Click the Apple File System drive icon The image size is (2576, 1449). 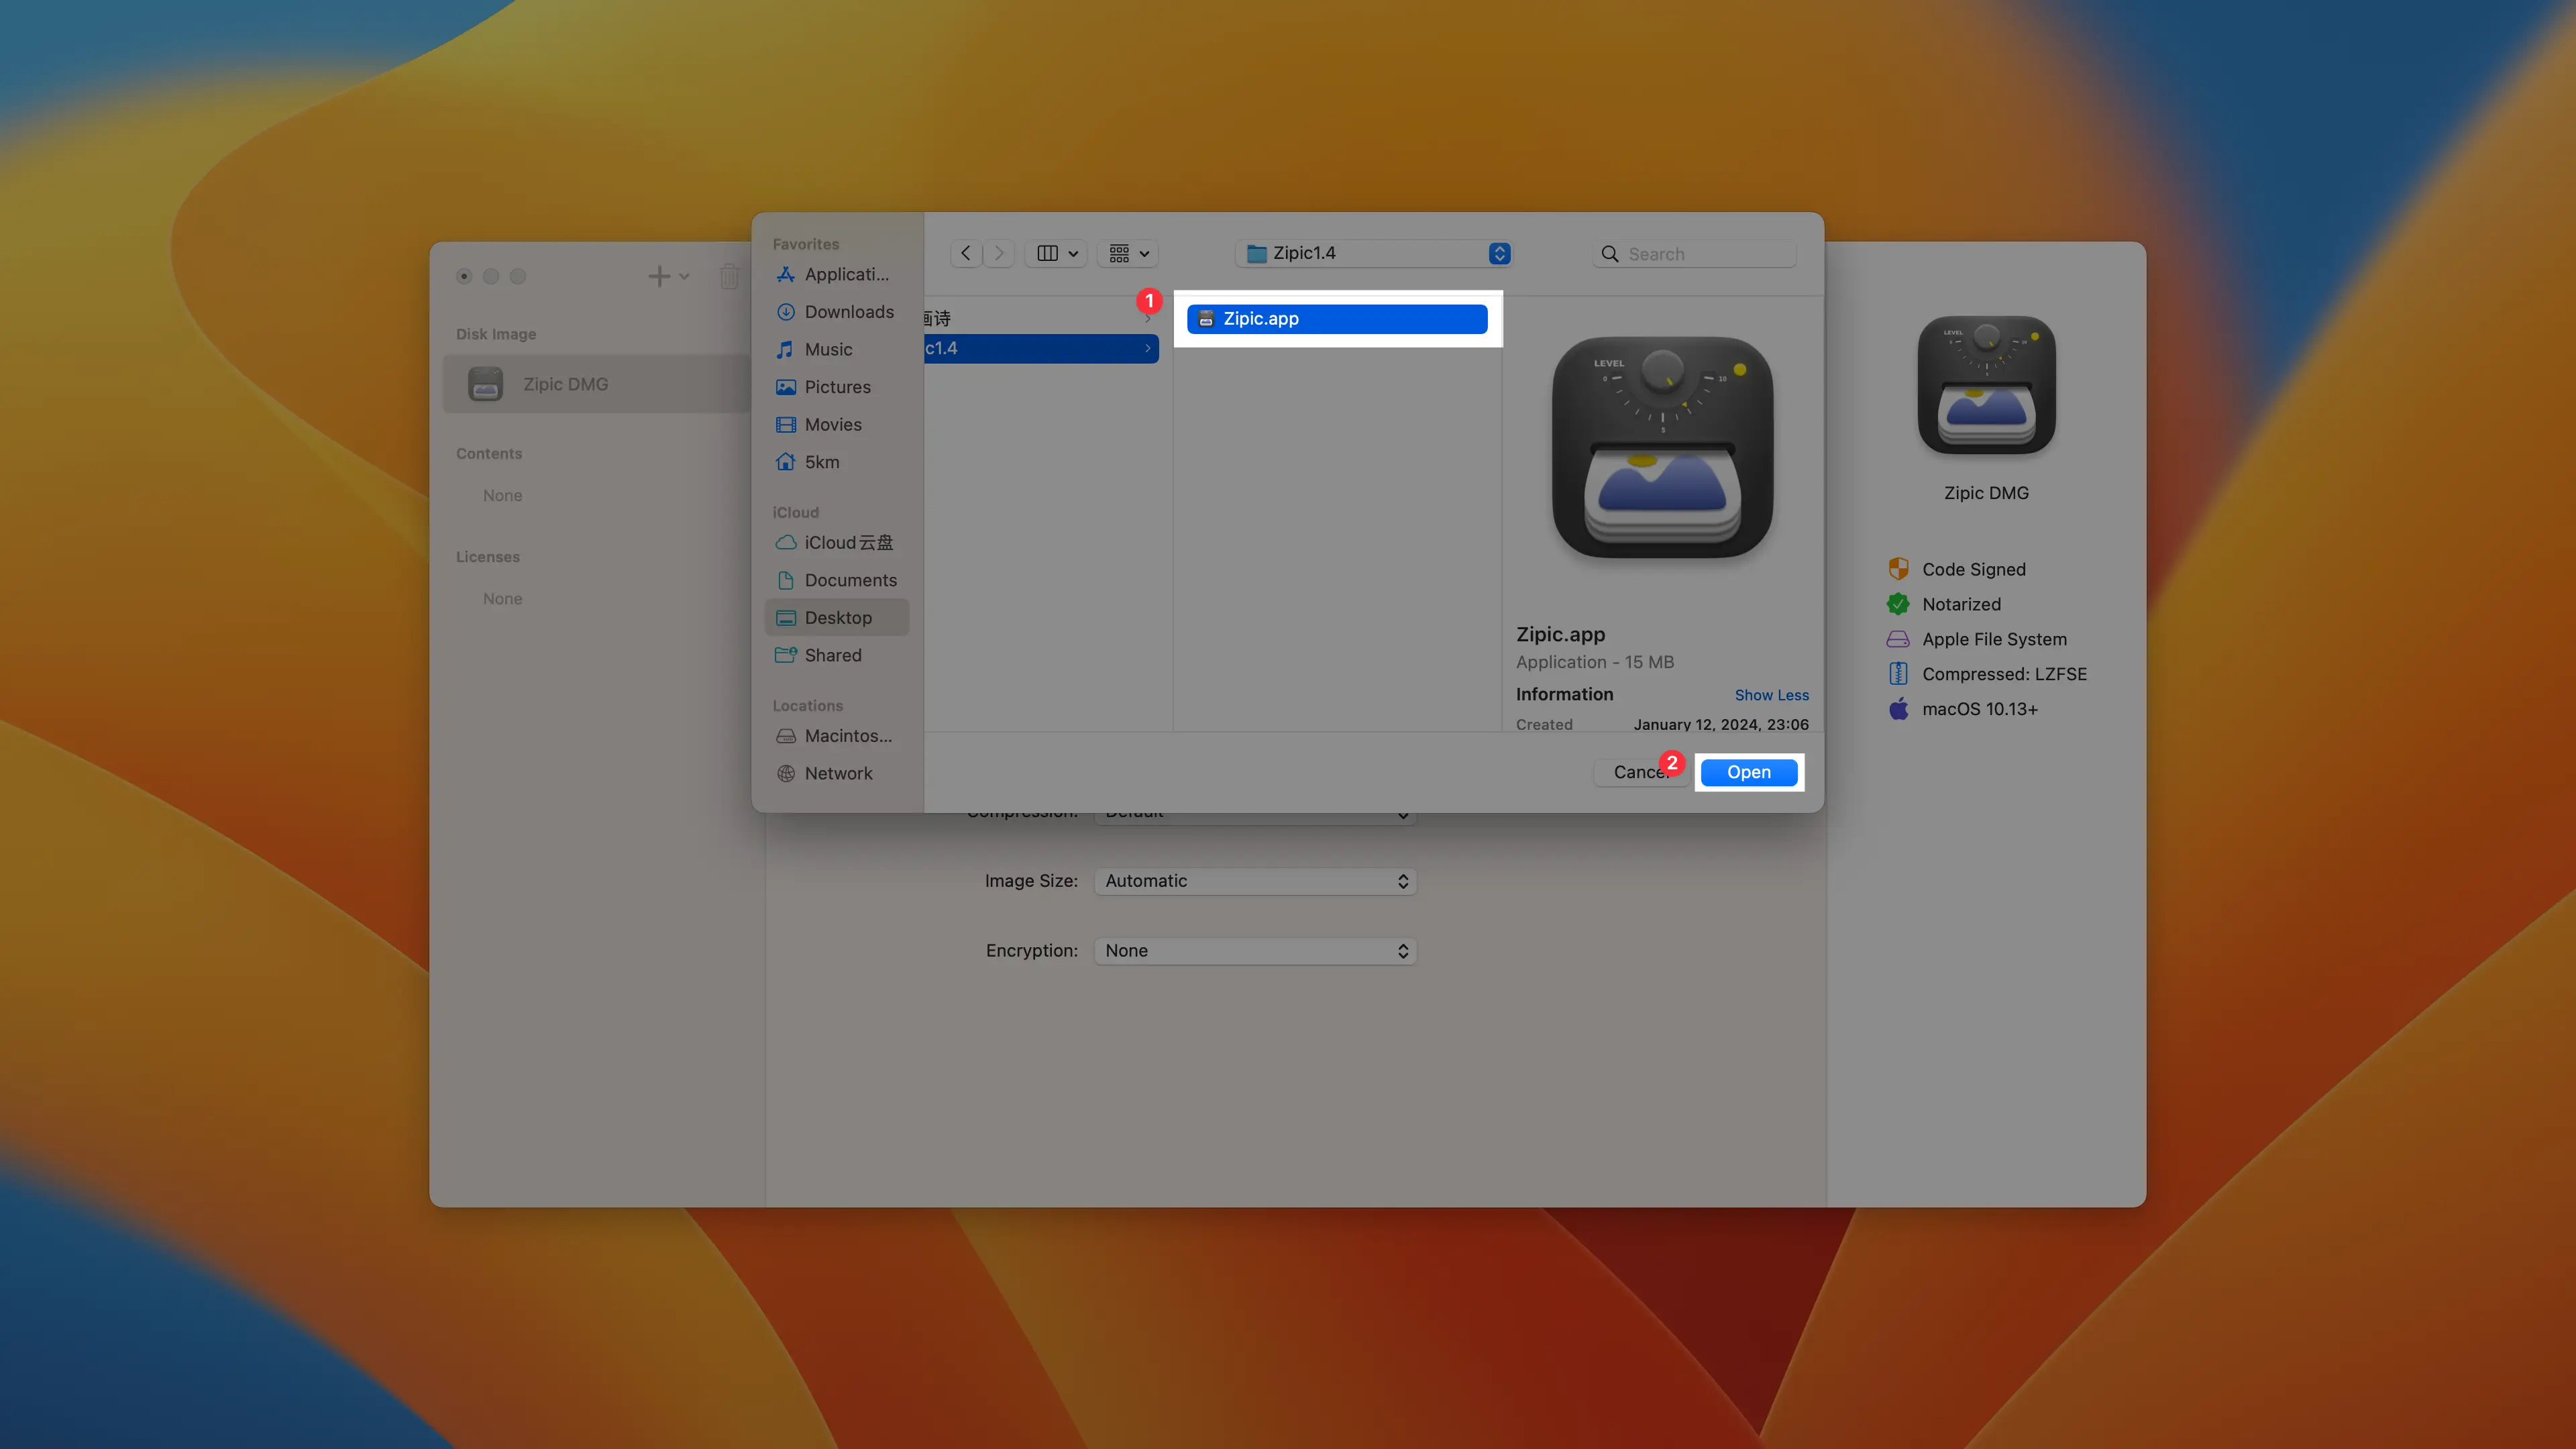pyautogui.click(x=1898, y=639)
